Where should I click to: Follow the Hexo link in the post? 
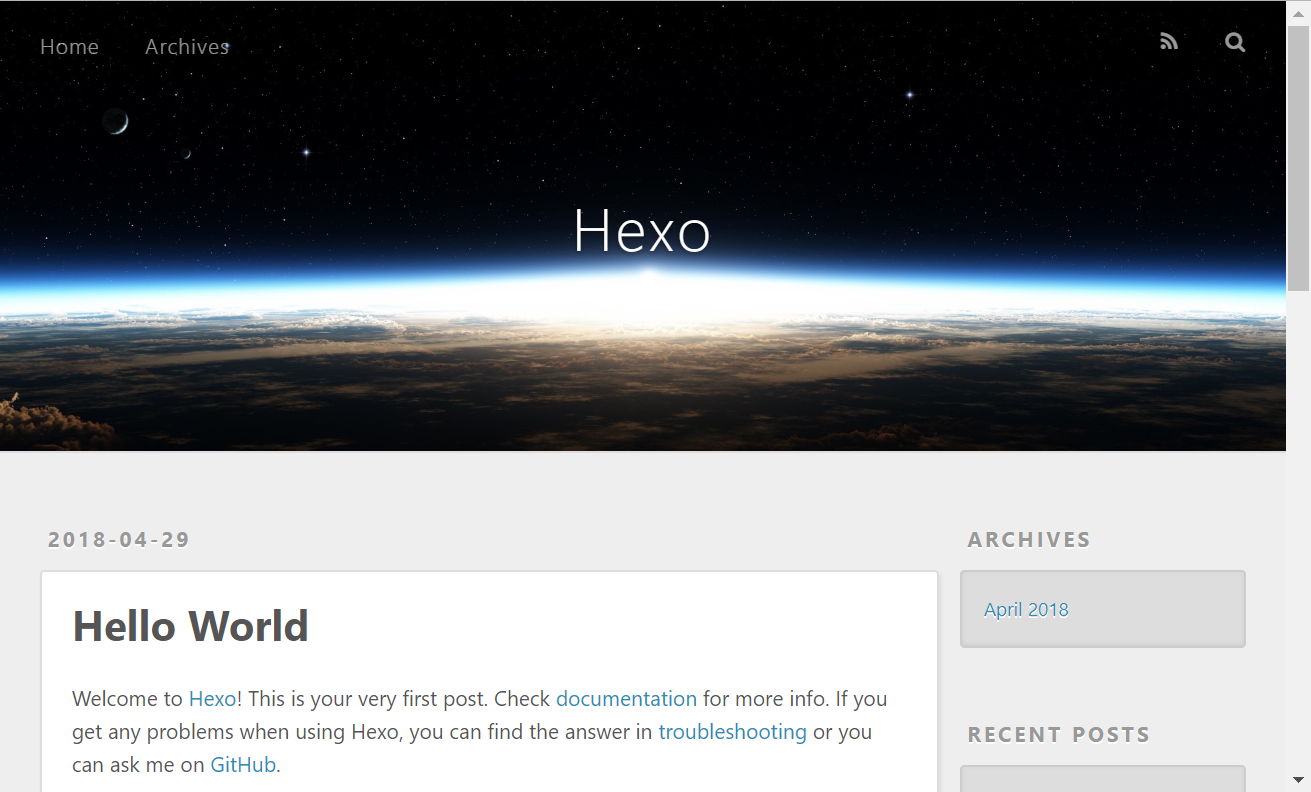coord(212,699)
